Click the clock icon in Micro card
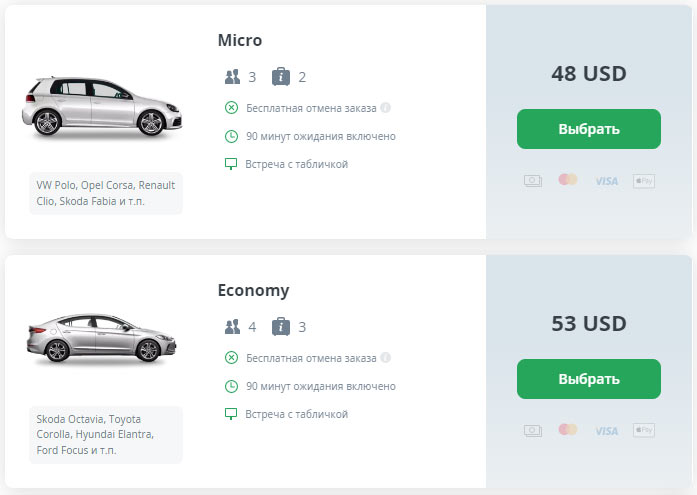Viewport: 697px width, 495px height. coord(232,136)
